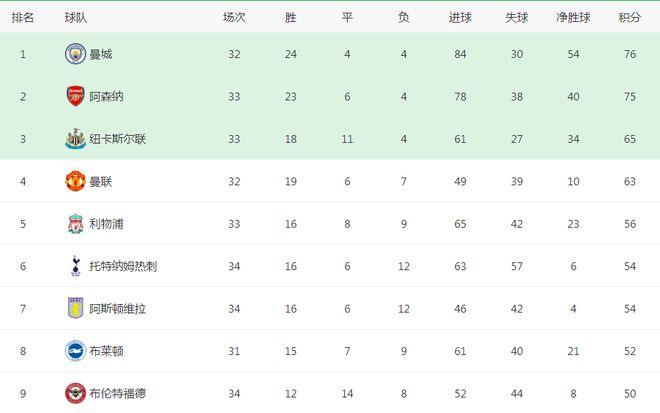Open the 纽卡斯尔联 team page
The height and width of the screenshot is (413, 660).
118,139
